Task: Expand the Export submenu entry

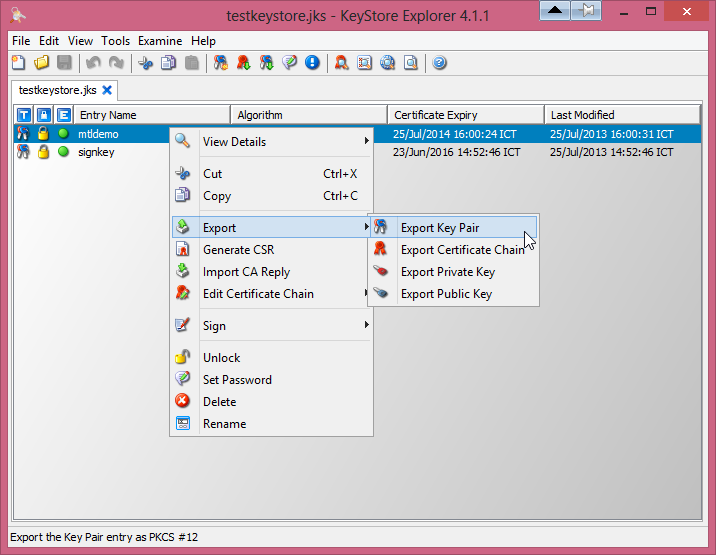Action: click(x=272, y=227)
